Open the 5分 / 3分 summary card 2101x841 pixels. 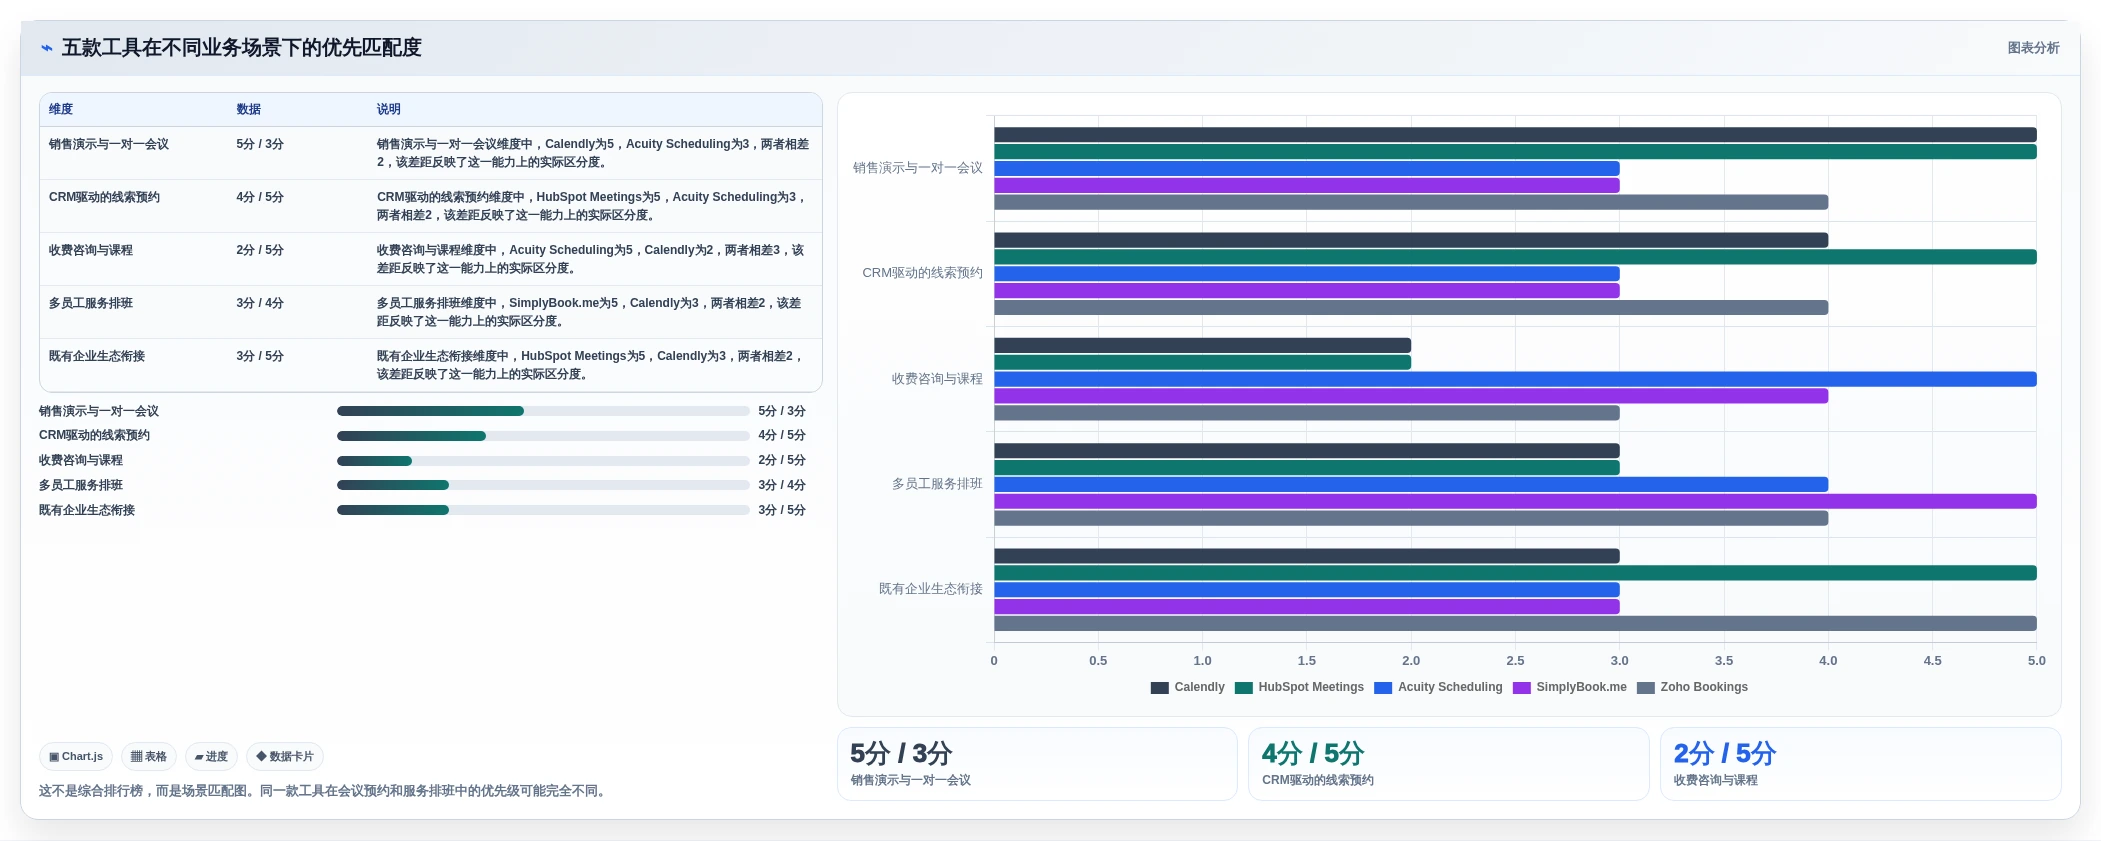click(1037, 764)
